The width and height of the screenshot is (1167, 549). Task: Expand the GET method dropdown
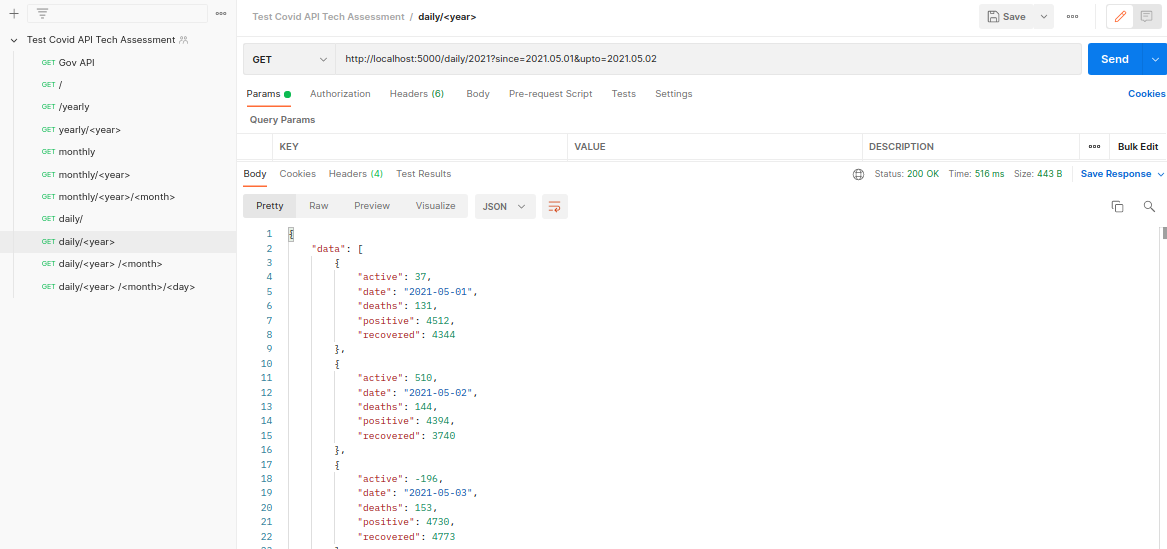[x=290, y=60]
